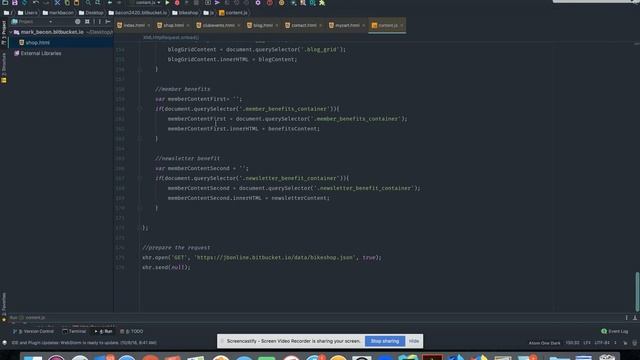This screenshot has height=360, width=640.
Task: Toggle the Run tool window button
Action: click(x=104, y=331)
